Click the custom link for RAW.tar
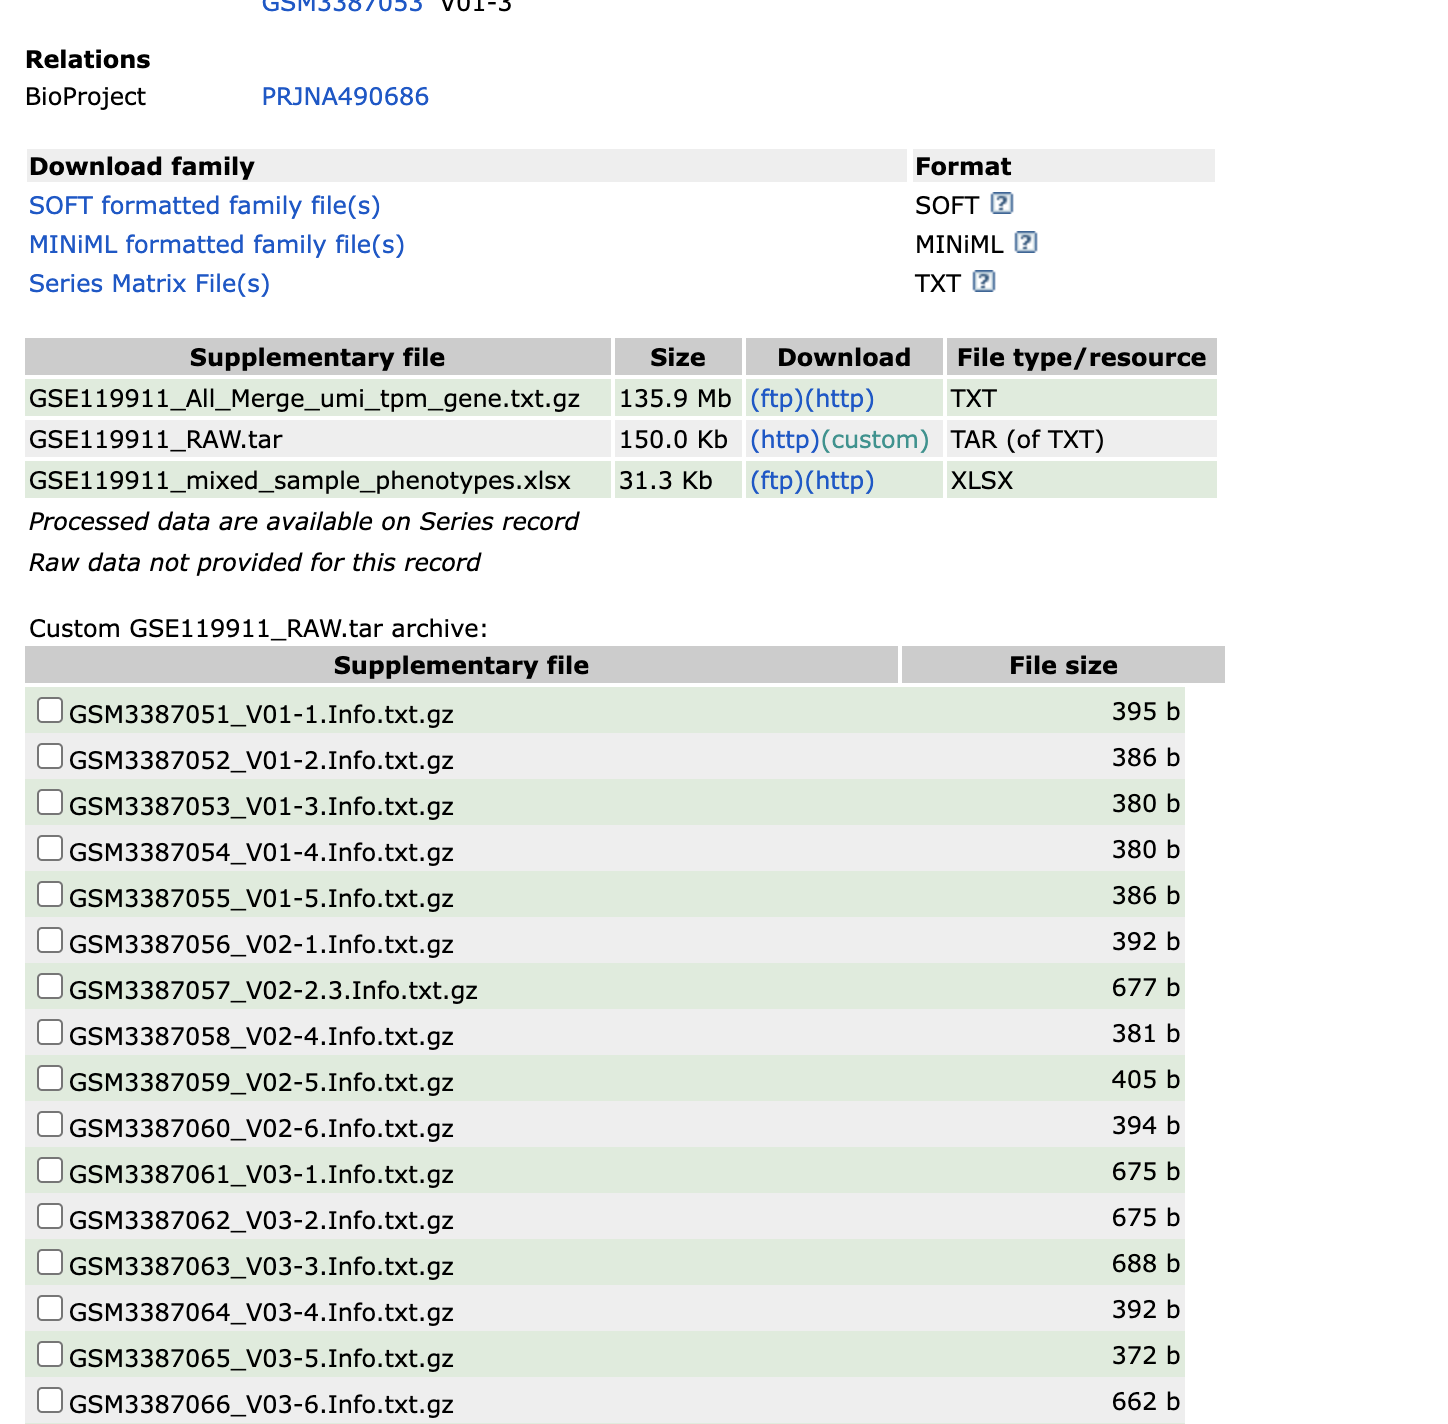The image size is (1448, 1424). pos(875,440)
